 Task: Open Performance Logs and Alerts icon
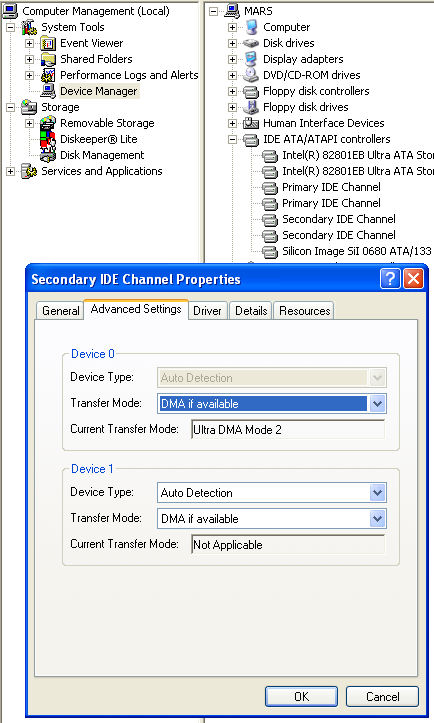click(x=48, y=75)
